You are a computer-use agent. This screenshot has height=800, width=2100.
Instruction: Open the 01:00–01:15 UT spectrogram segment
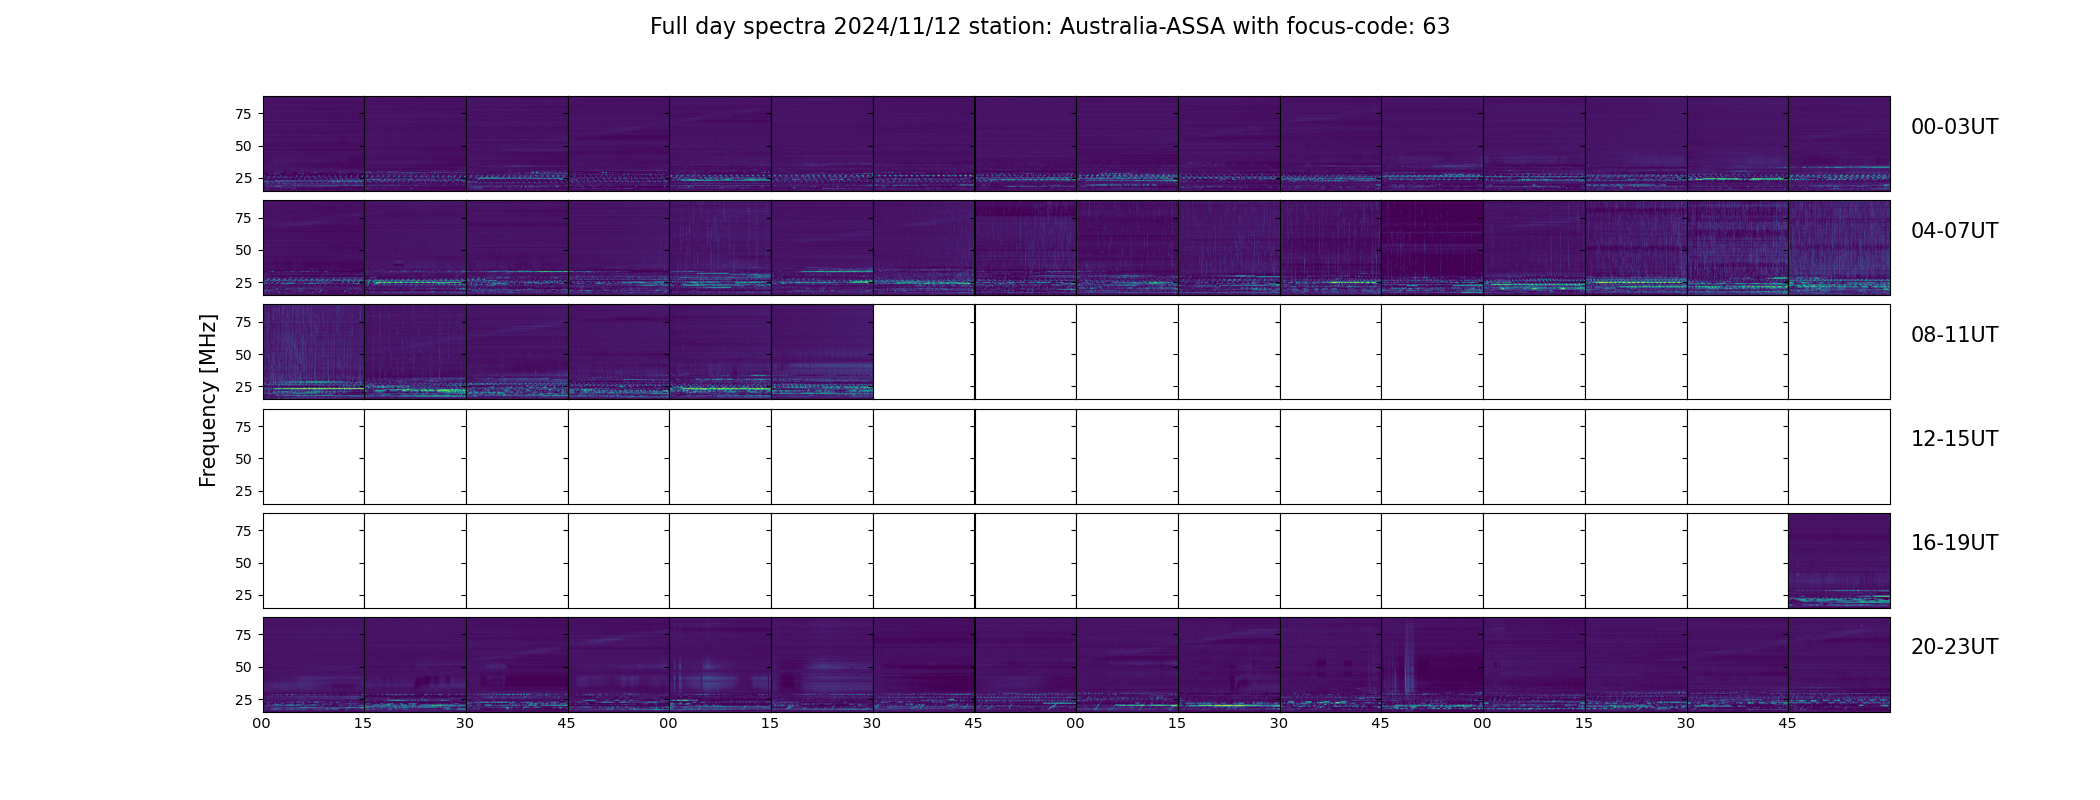pos(720,144)
